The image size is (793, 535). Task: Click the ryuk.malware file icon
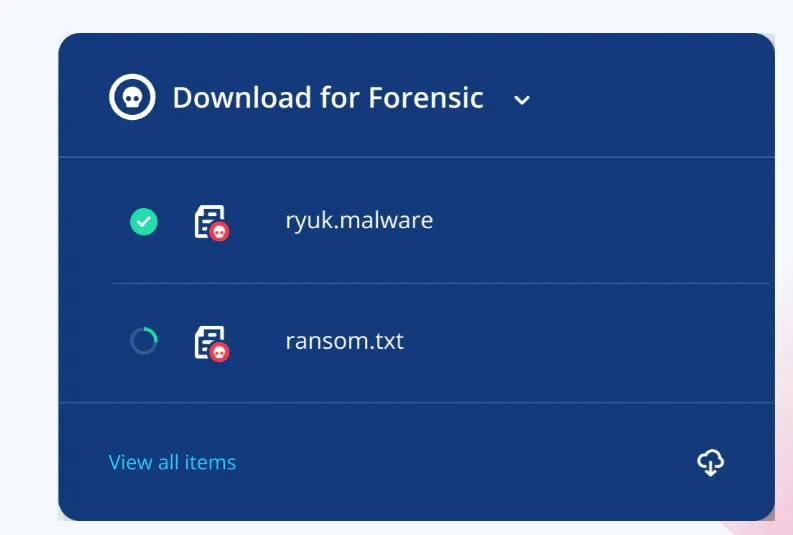209,221
